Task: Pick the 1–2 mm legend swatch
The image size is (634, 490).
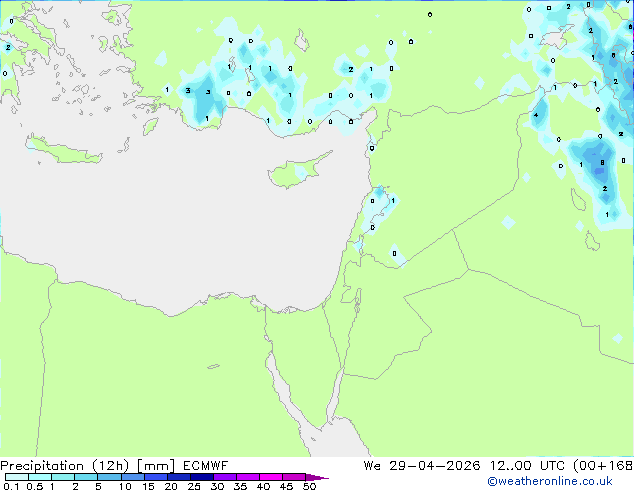Action: 63,477
